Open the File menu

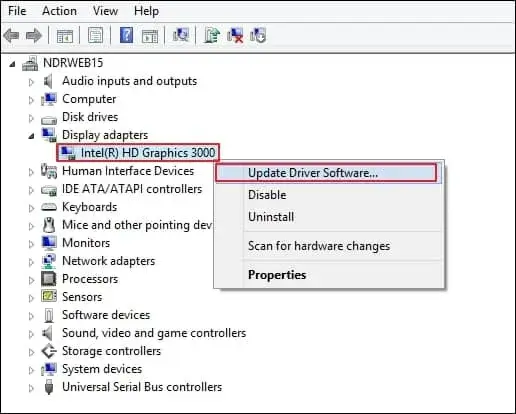point(17,11)
